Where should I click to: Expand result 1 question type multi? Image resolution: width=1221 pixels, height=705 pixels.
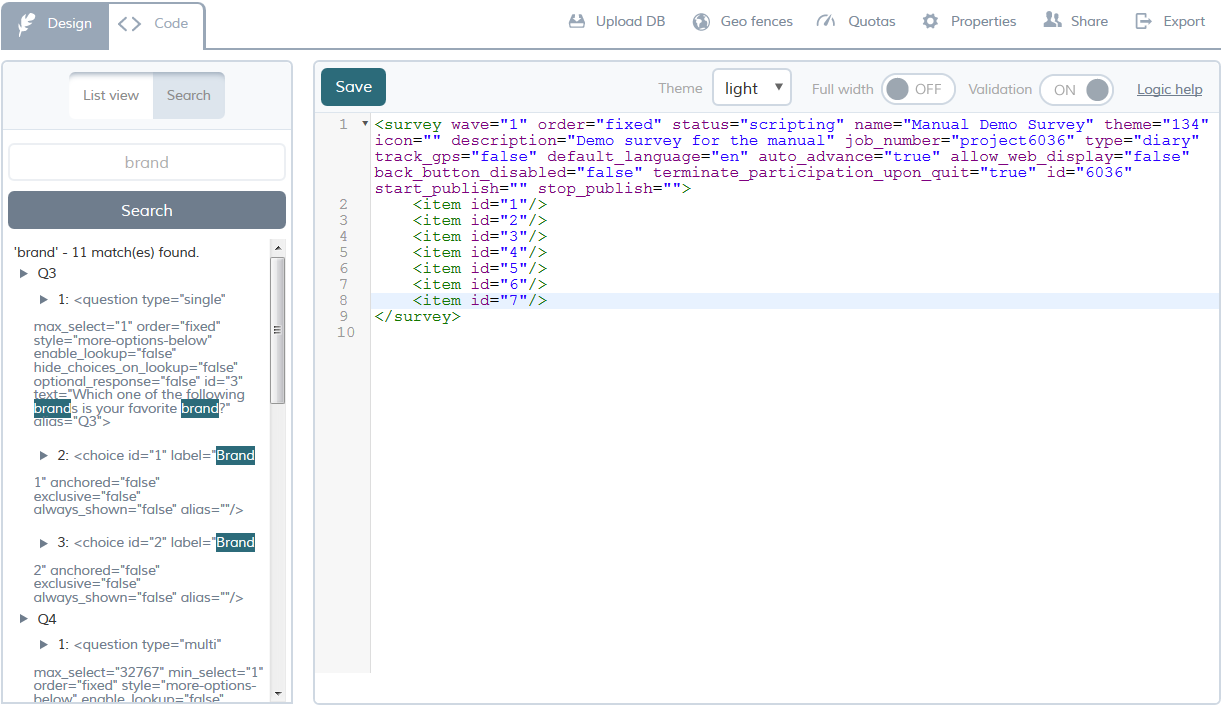(x=44, y=644)
